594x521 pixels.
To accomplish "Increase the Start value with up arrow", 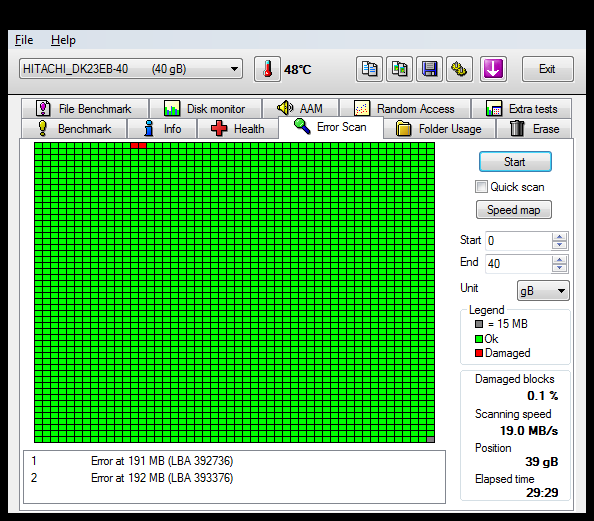I will coord(560,237).
